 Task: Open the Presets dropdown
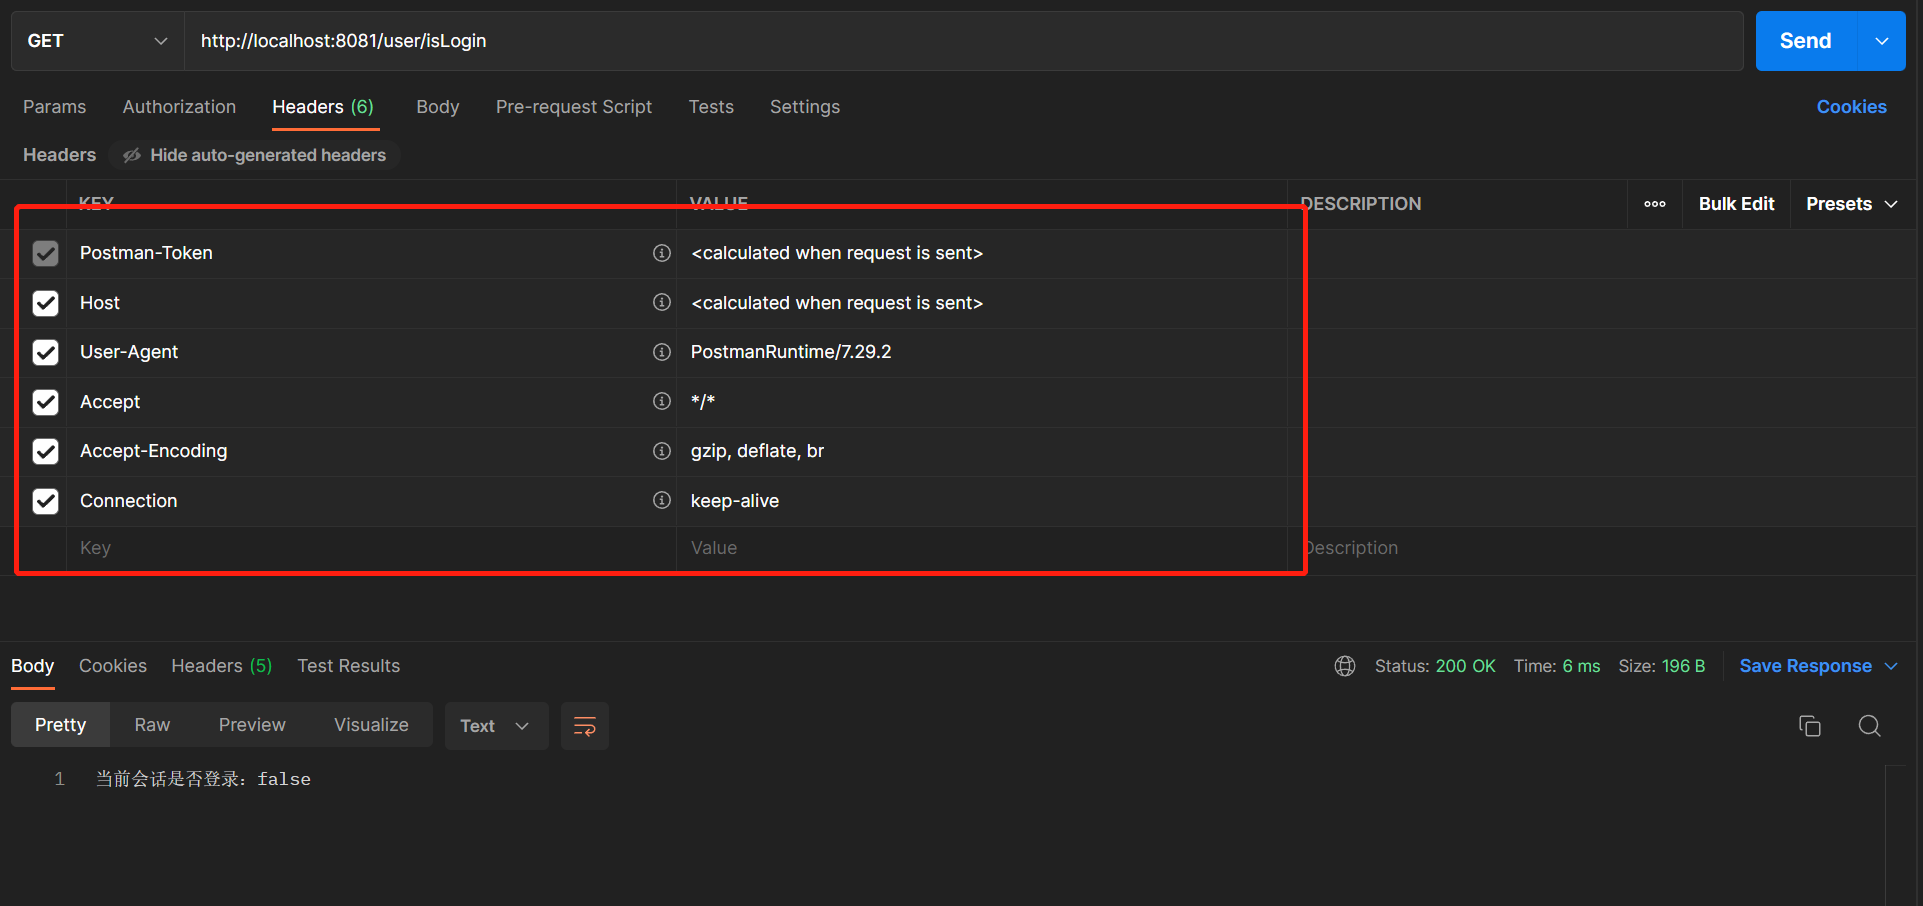coord(1852,204)
